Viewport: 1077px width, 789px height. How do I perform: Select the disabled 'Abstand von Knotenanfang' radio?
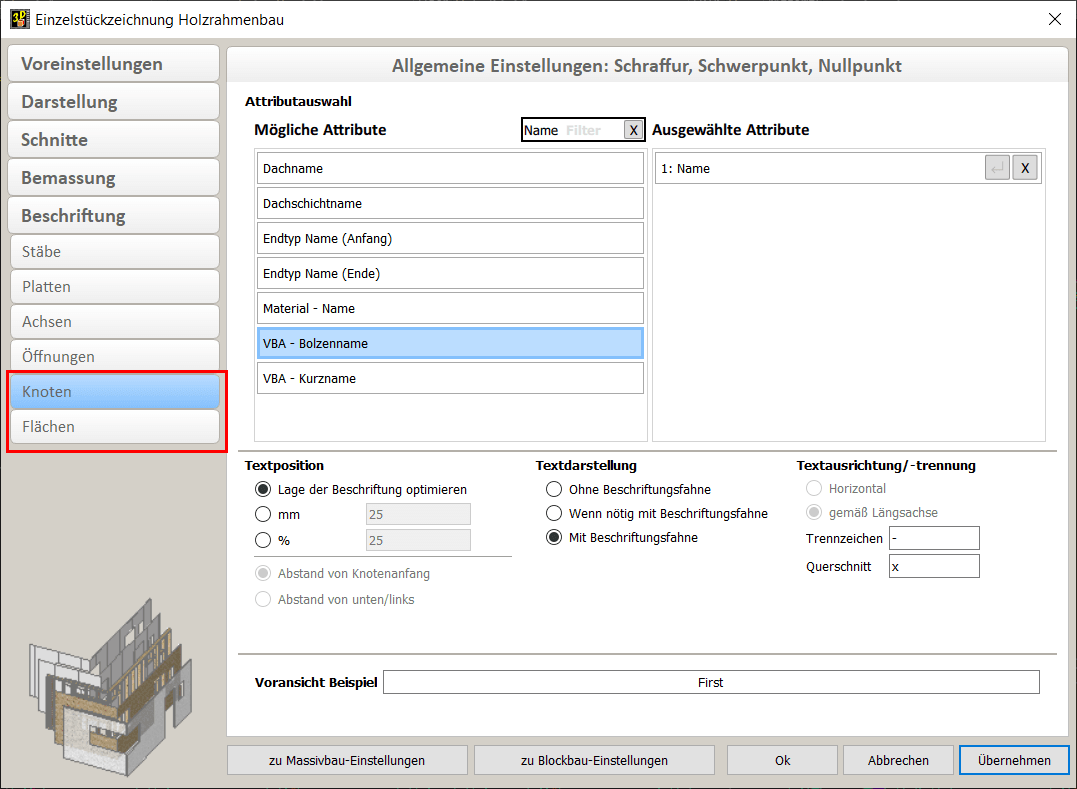(x=263, y=573)
